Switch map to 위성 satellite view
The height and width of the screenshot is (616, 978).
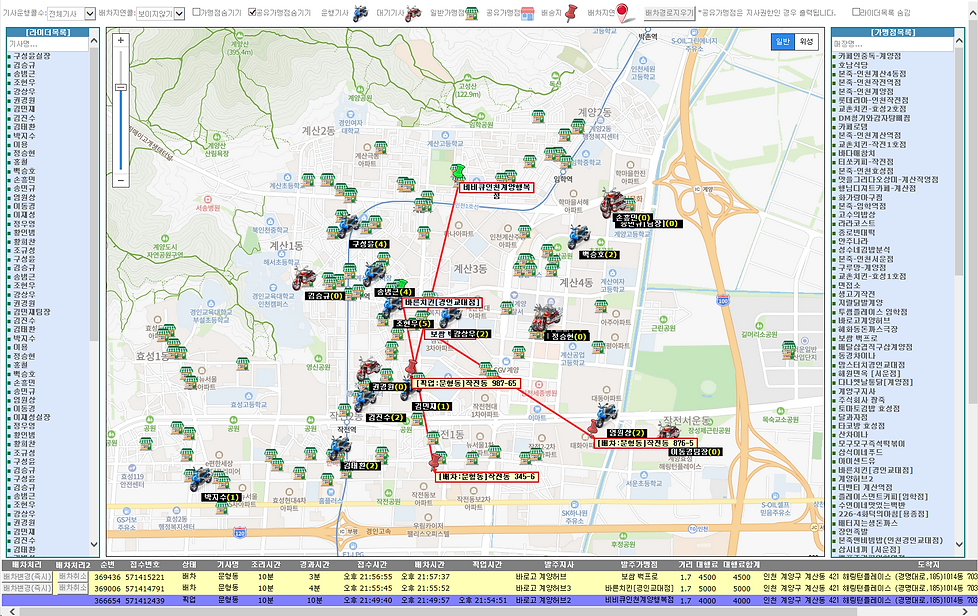[x=806, y=42]
